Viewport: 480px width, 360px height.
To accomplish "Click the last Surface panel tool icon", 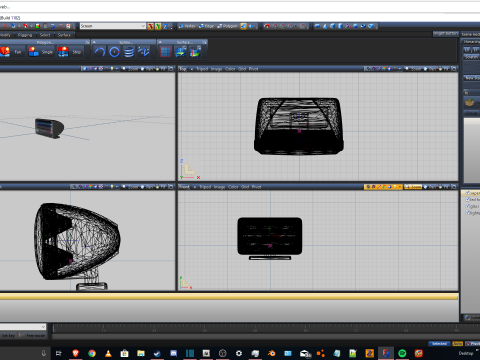I will tap(195, 52).
